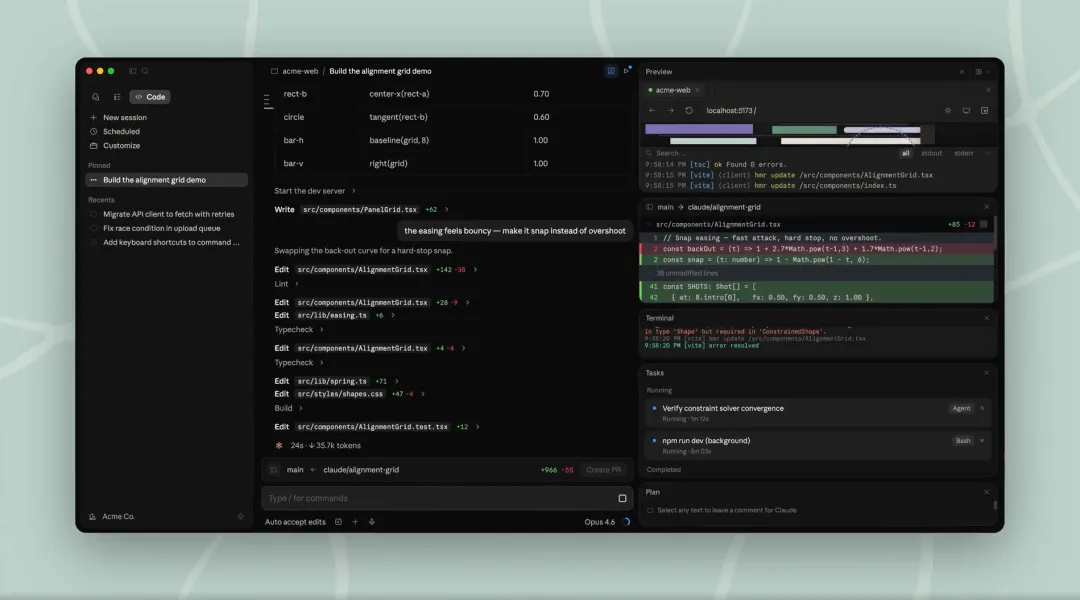Close the Preview panel with its X

(x=962, y=72)
